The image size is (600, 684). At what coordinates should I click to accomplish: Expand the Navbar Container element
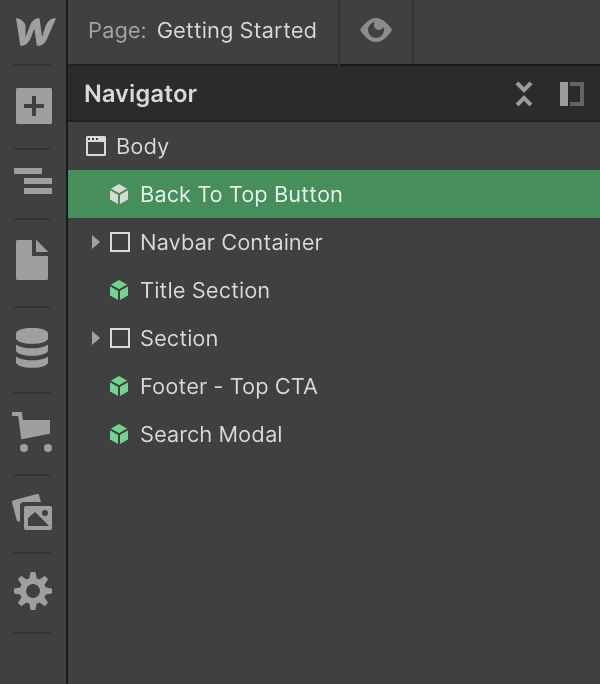click(95, 242)
